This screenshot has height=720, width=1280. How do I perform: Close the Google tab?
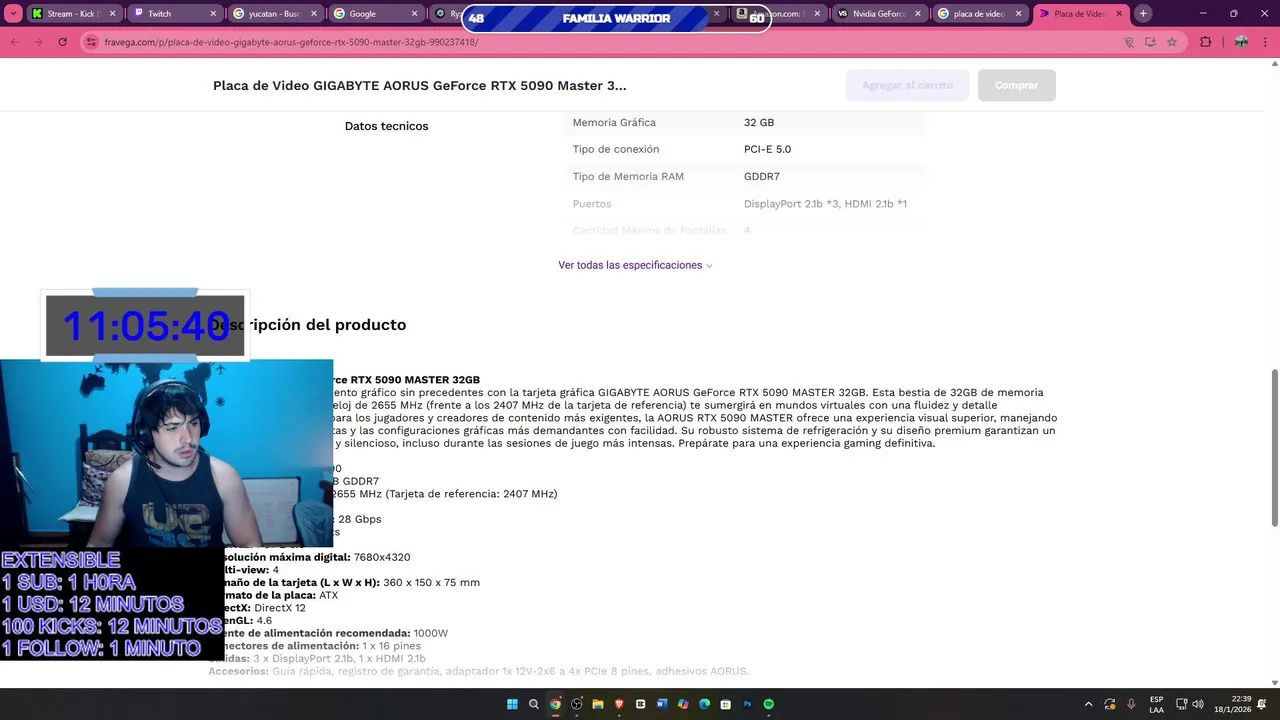coord(413,14)
